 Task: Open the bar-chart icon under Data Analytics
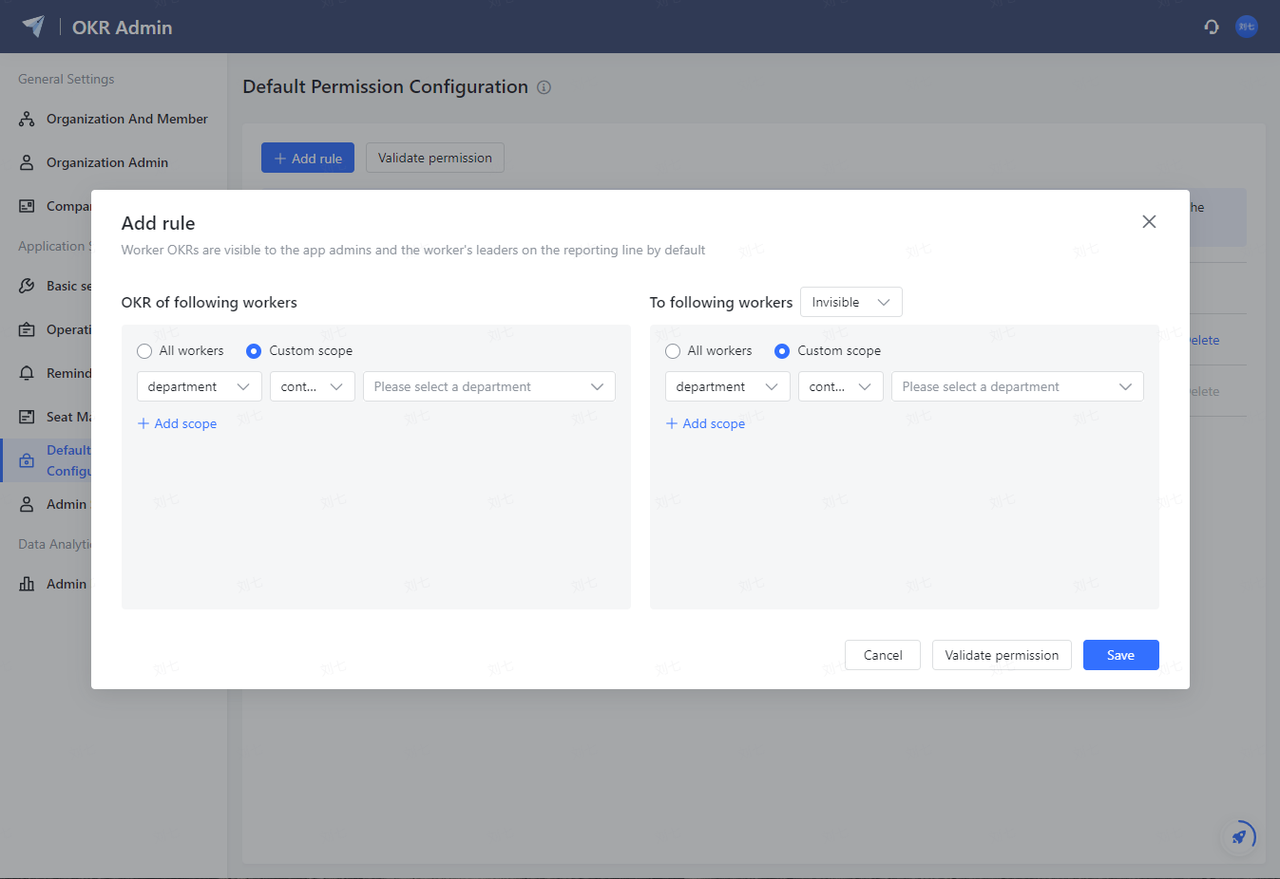25,583
